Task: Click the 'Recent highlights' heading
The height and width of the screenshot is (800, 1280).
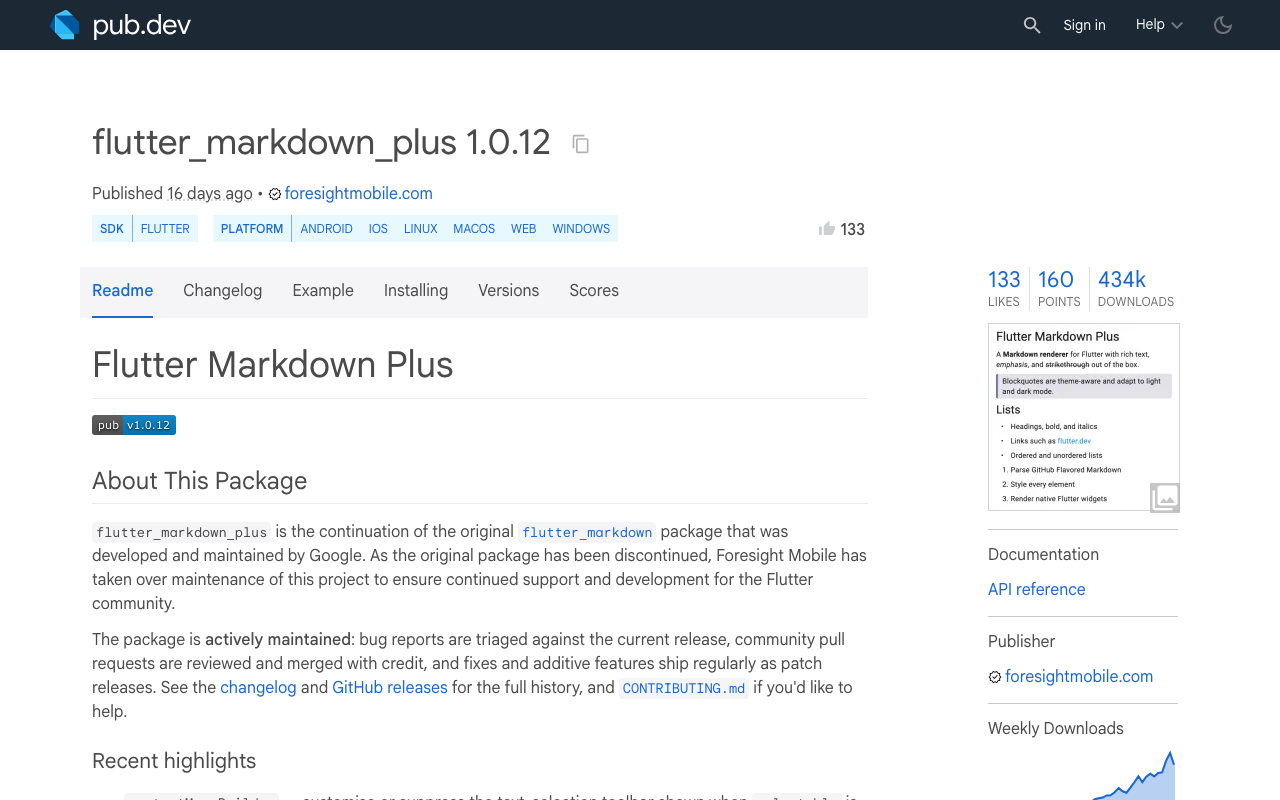Action: click(174, 761)
